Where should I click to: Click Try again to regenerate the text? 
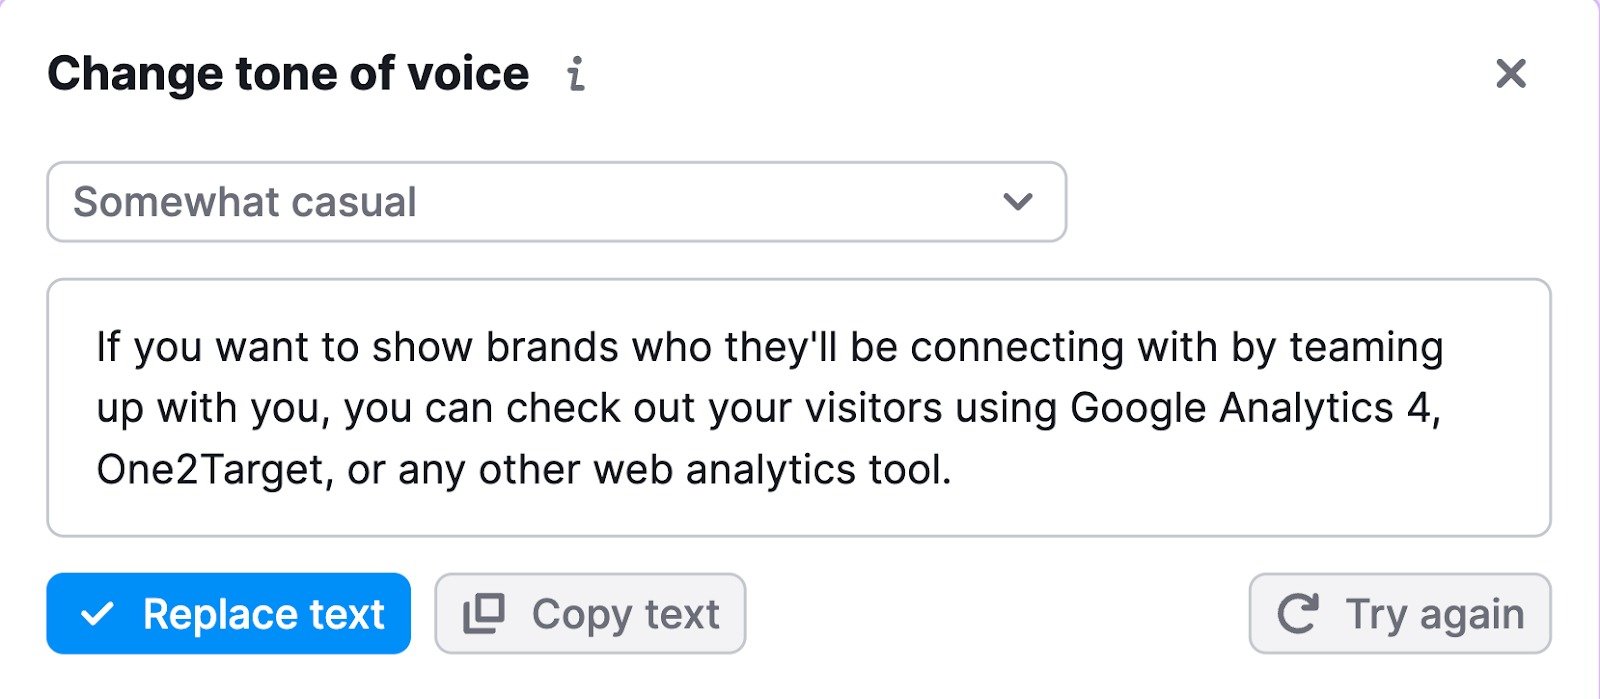(1398, 613)
